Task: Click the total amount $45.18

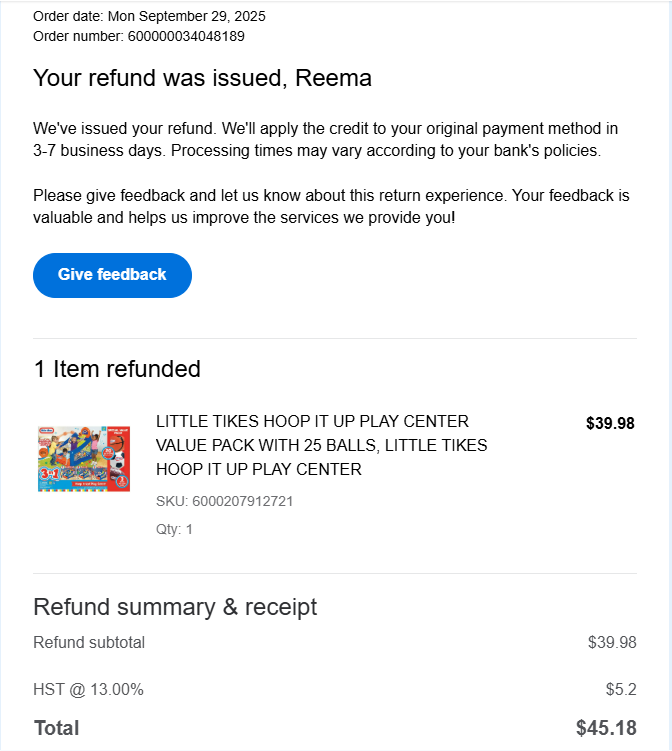Action: coord(606,728)
